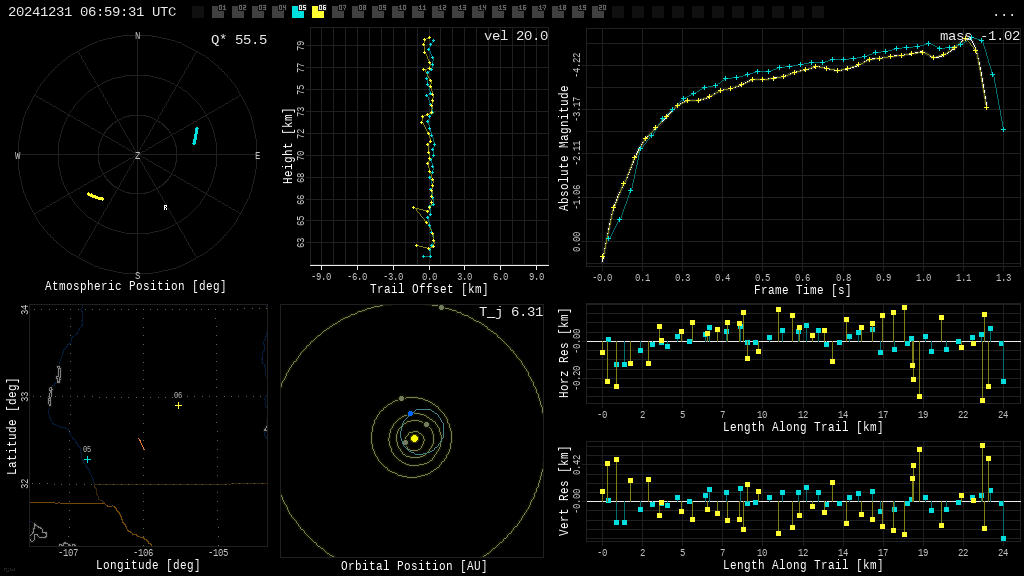Click the yellow meteor streak in sky plot
Viewport: 1024px width, 576px height.
95,196
